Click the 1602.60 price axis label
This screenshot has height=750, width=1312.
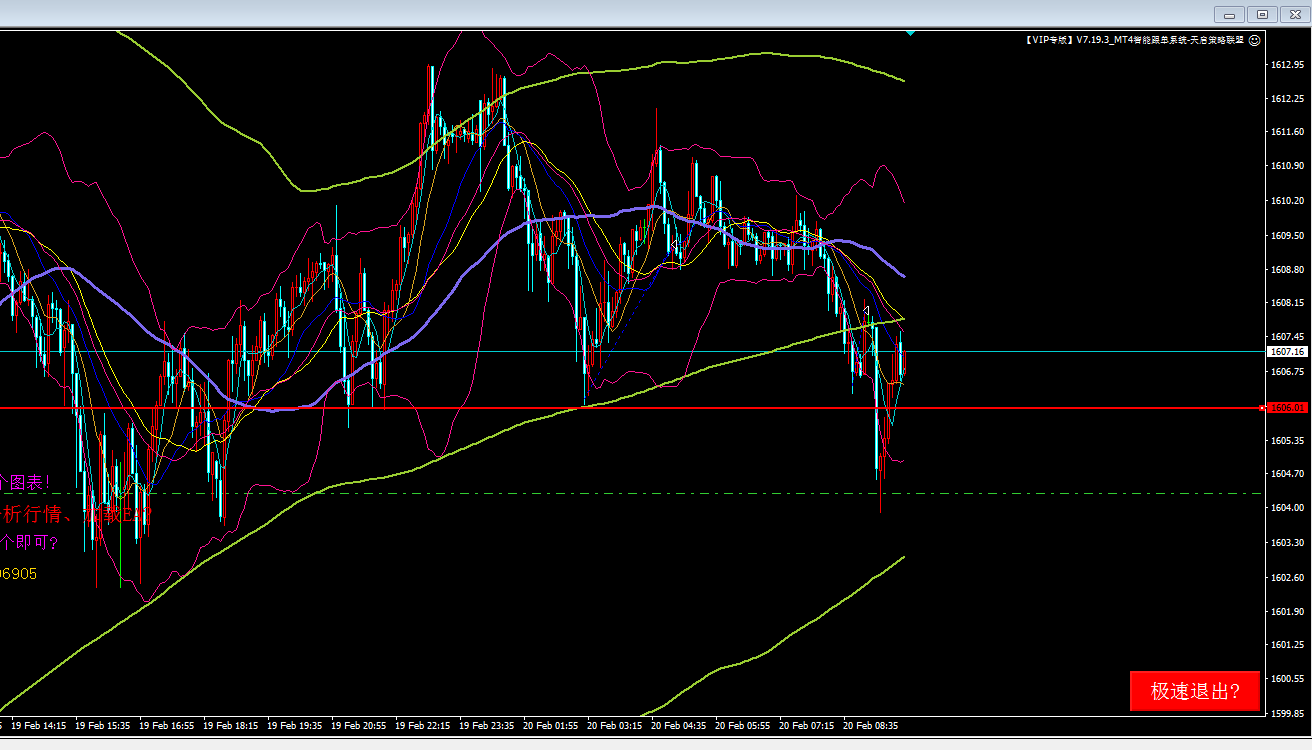[1286, 578]
